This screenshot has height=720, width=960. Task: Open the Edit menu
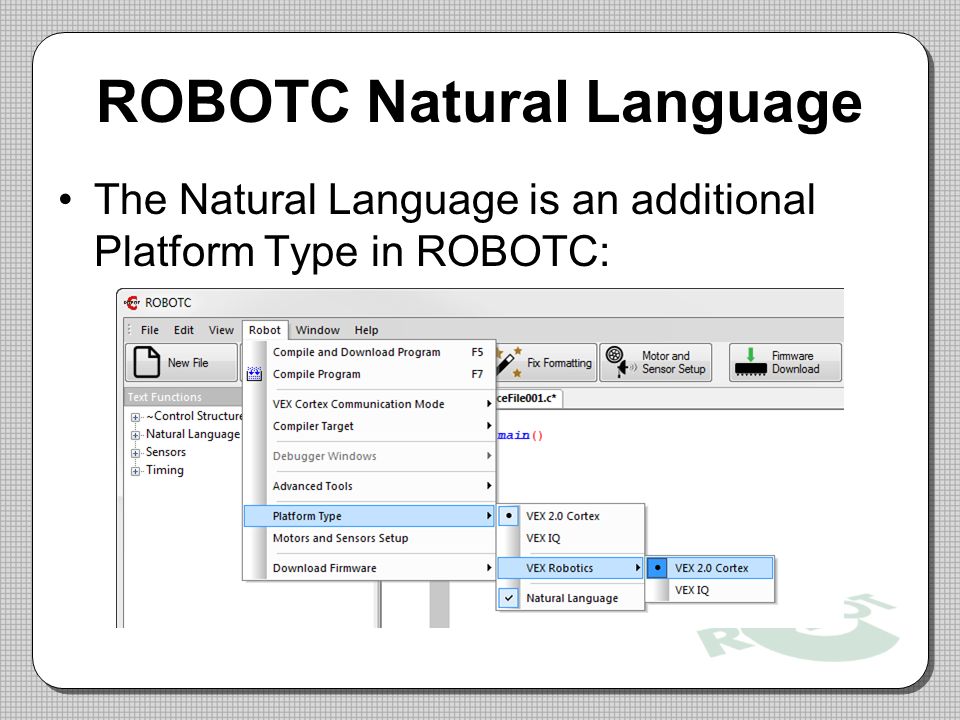[184, 330]
